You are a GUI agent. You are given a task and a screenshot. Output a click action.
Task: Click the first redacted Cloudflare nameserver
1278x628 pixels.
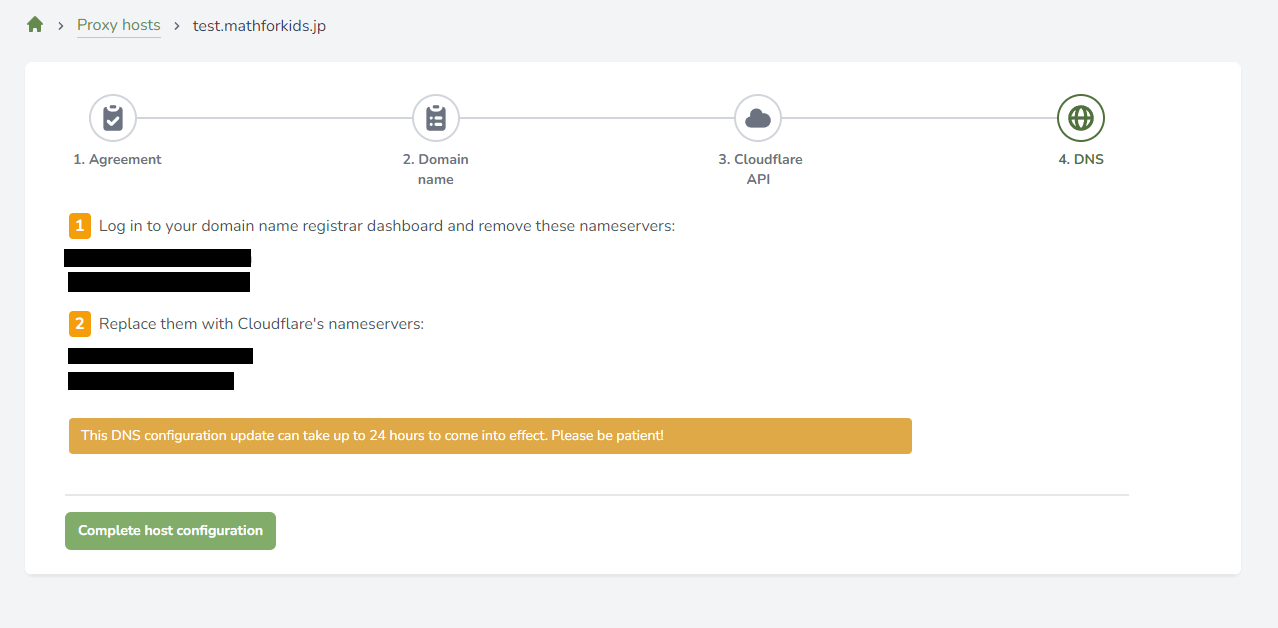tap(160, 356)
